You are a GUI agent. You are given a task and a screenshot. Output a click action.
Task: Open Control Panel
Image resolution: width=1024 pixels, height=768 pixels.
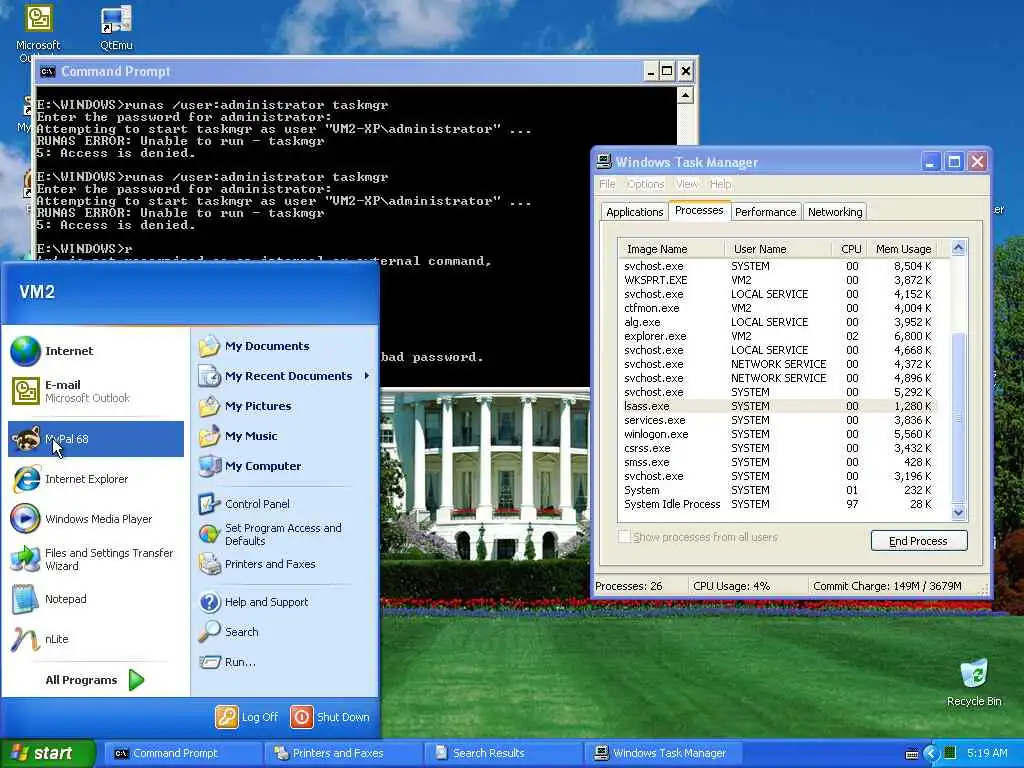pyautogui.click(x=285, y=504)
